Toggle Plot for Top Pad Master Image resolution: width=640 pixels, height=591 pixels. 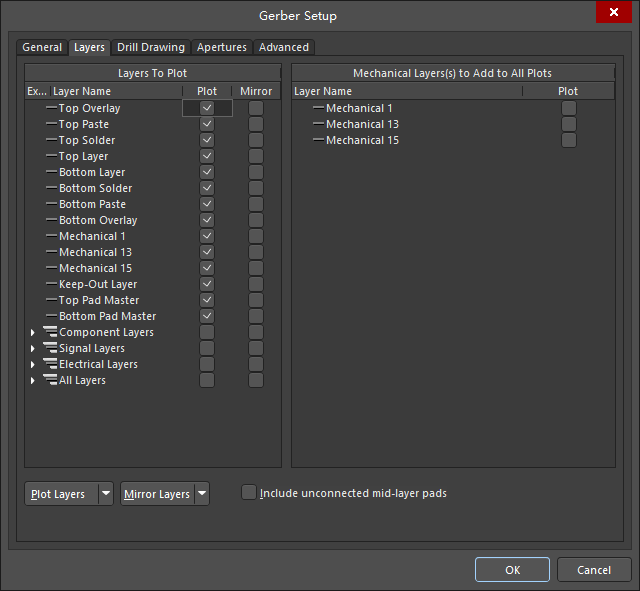point(207,300)
